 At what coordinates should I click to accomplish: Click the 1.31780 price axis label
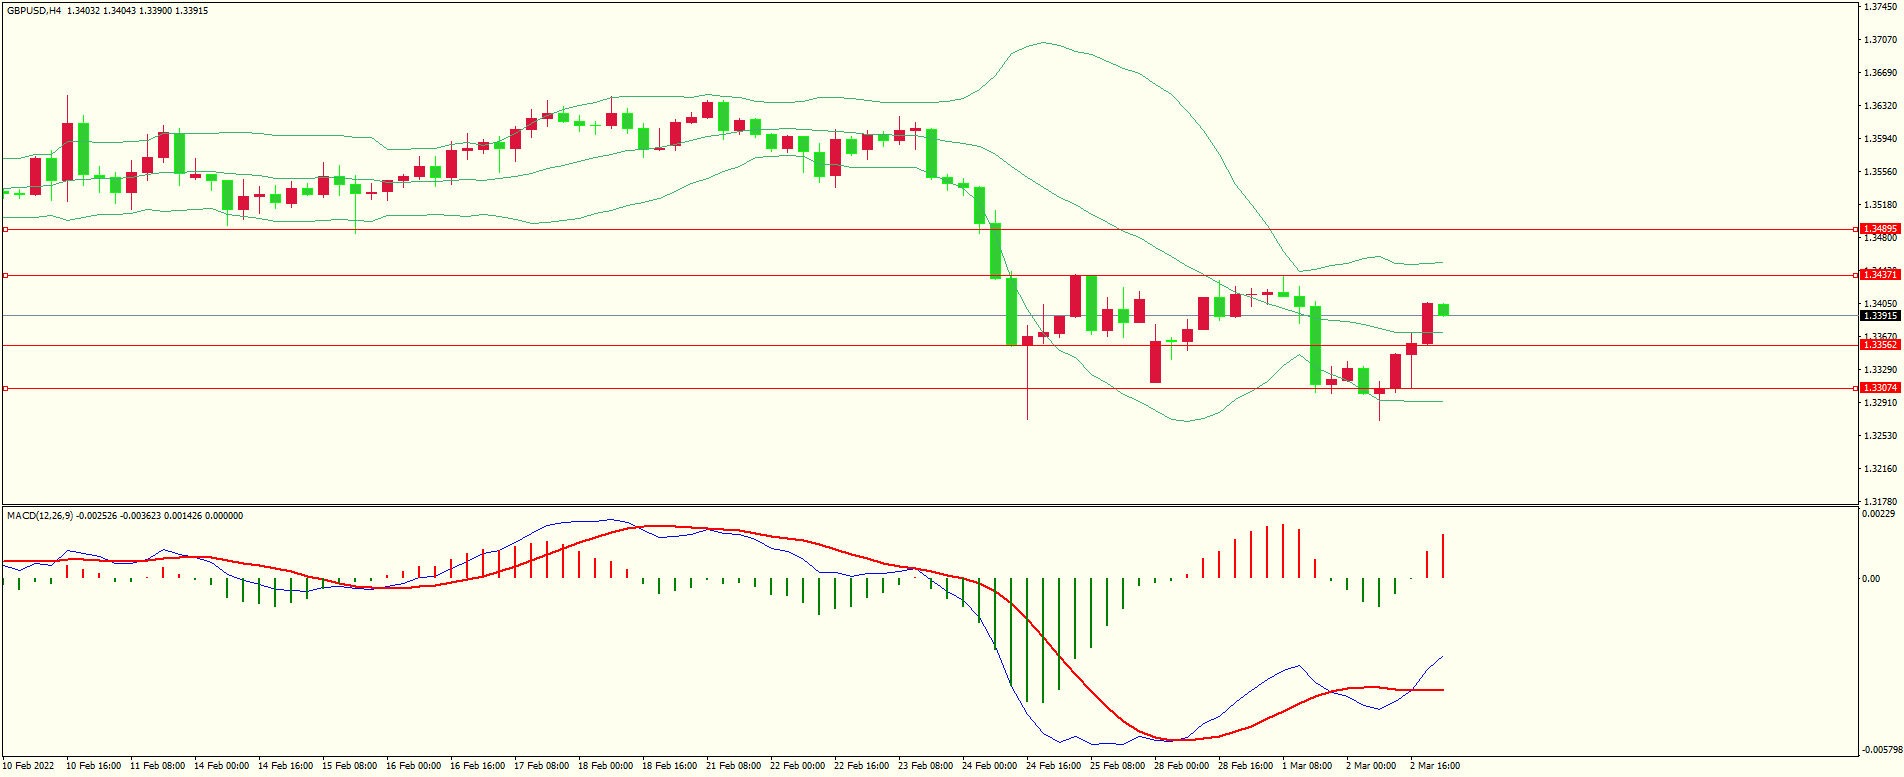pos(1881,502)
